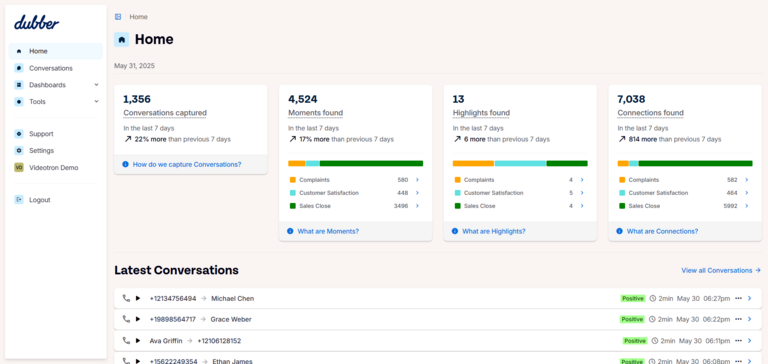
Task: Click Positive tag on Michael Chen row
Action: 633,298
